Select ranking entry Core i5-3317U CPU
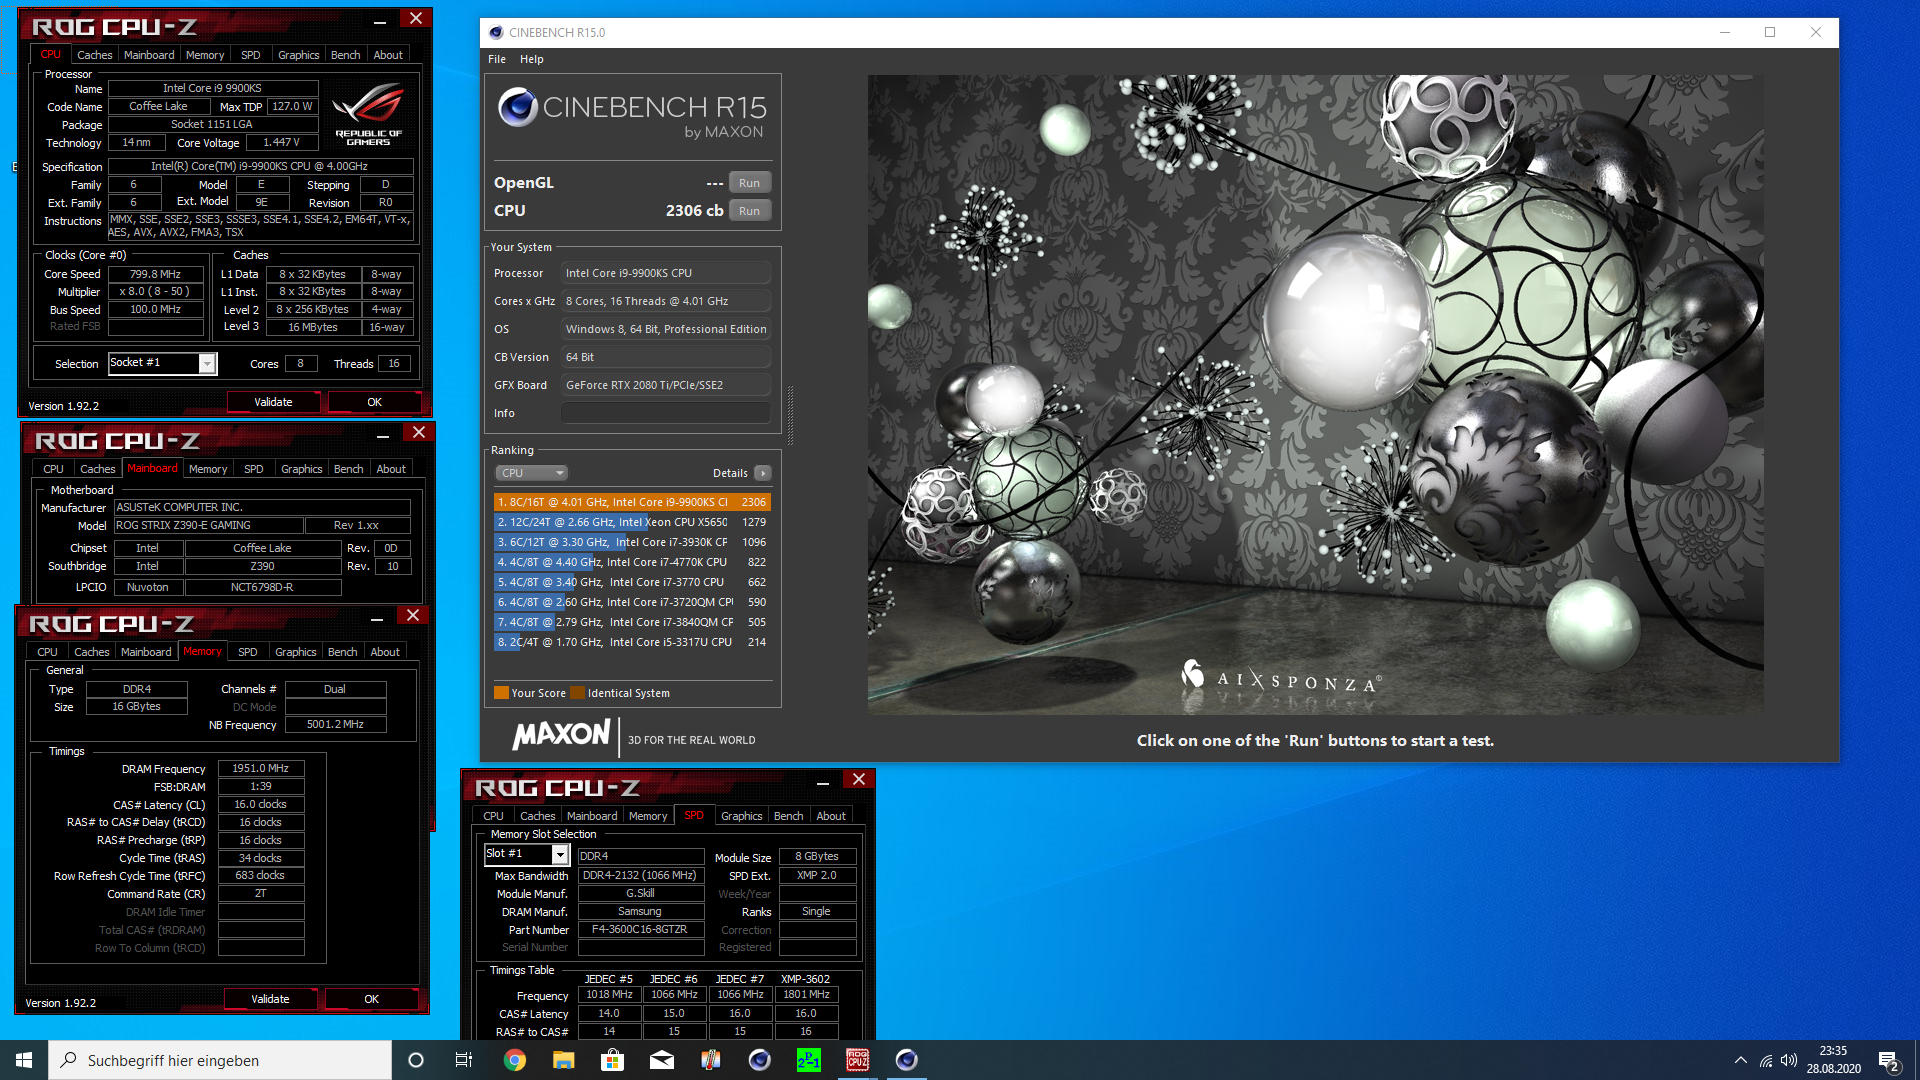The image size is (1920, 1080). coord(632,642)
